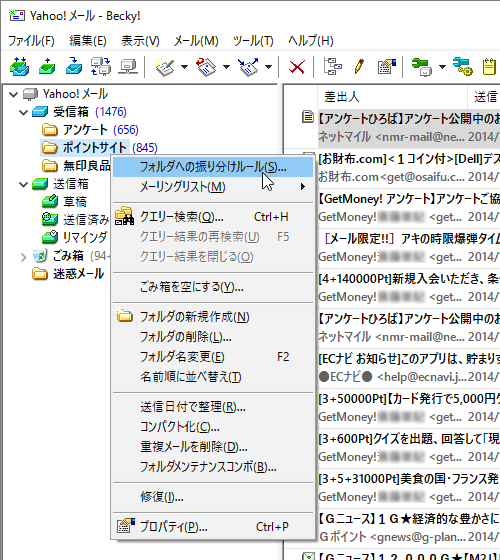Click the green filter tool icon
The height and width of the screenshot is (560, 500).
[421, 66]
